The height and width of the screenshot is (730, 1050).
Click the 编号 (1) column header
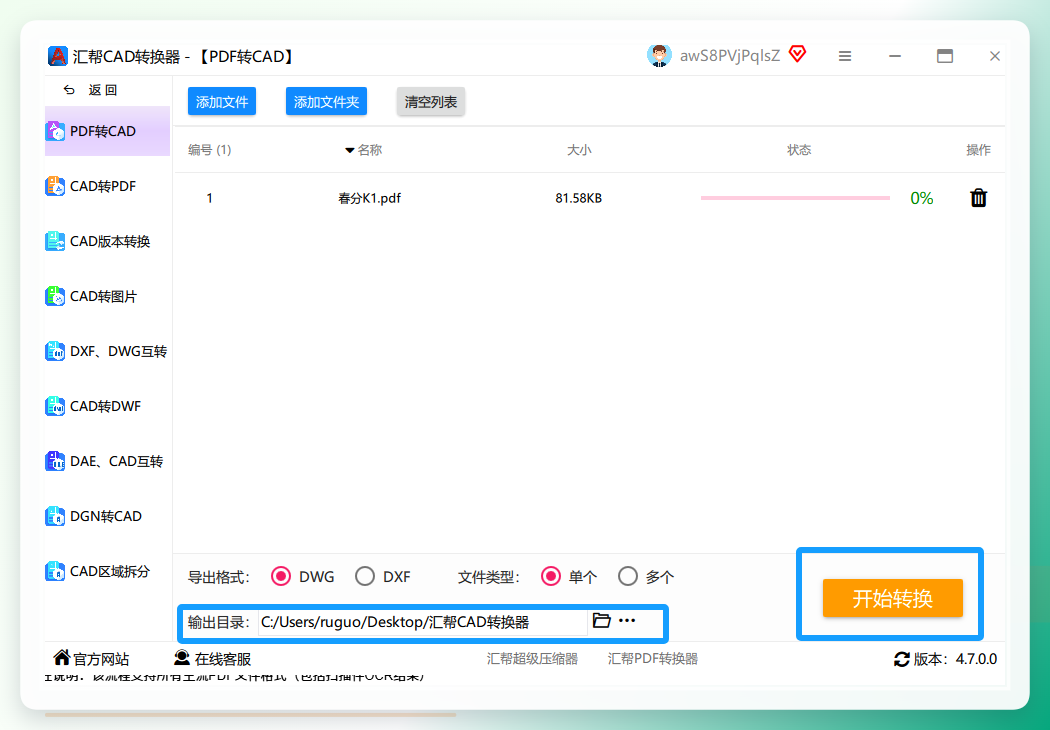(x=210, y=150)
